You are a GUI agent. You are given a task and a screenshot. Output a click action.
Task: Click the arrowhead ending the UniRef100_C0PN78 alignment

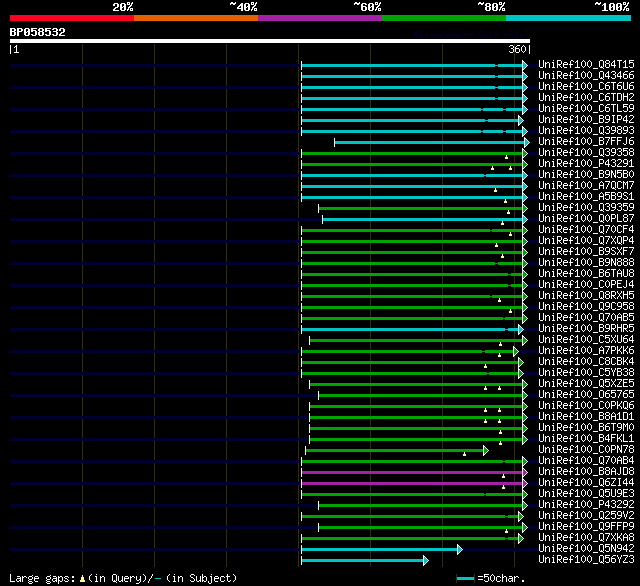(x=486, y=451)
